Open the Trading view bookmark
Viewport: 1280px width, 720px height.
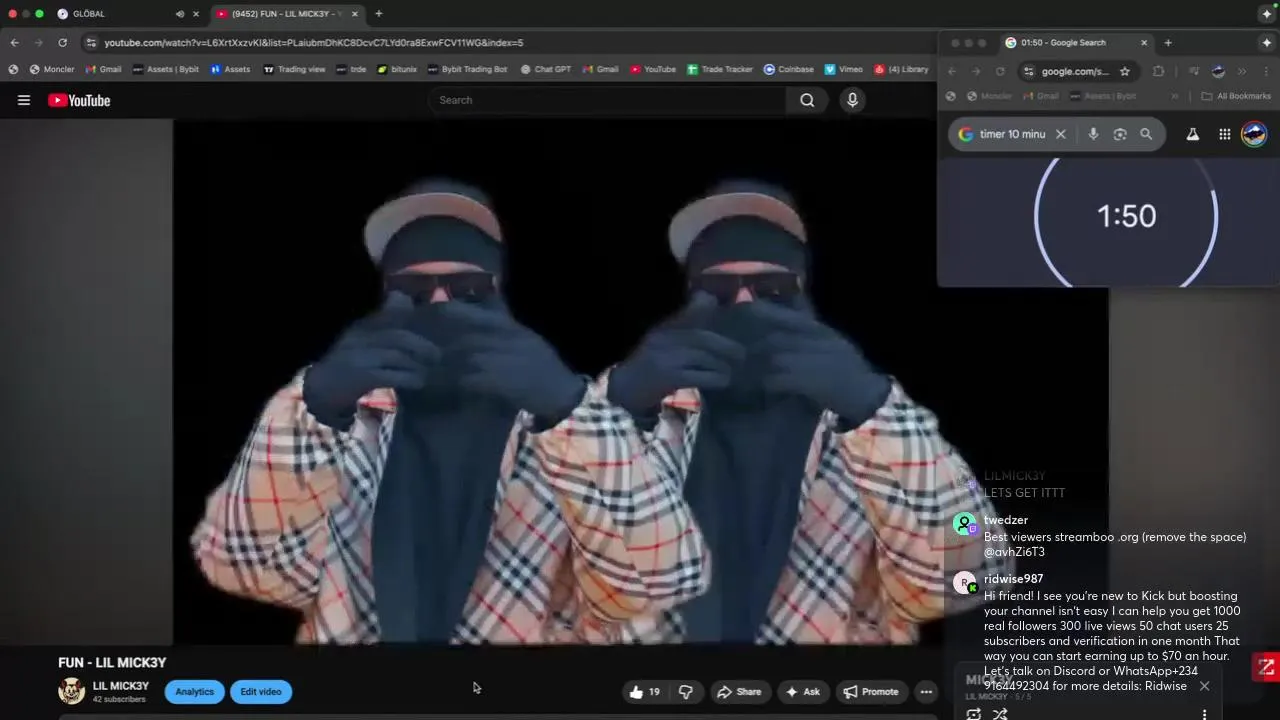click(x=294, y=70)
